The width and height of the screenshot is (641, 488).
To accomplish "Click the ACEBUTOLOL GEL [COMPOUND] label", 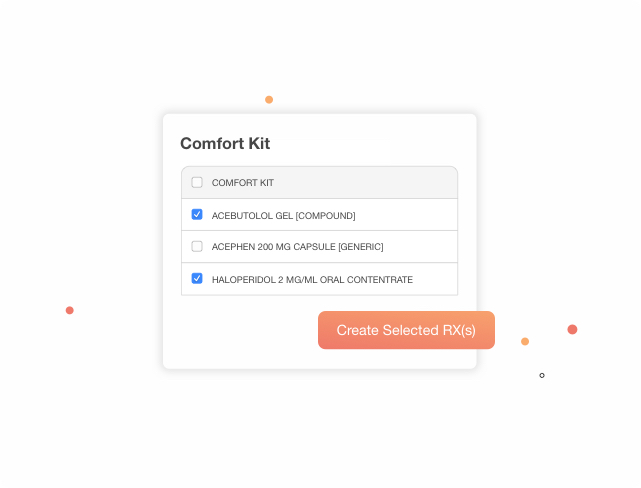I will 284,215.
